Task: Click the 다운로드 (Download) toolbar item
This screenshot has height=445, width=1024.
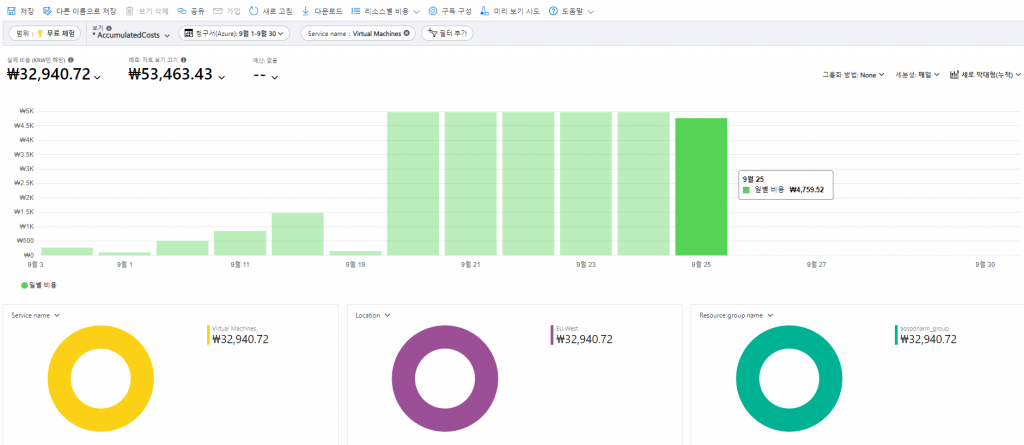Action: click(x=322, y=11)
